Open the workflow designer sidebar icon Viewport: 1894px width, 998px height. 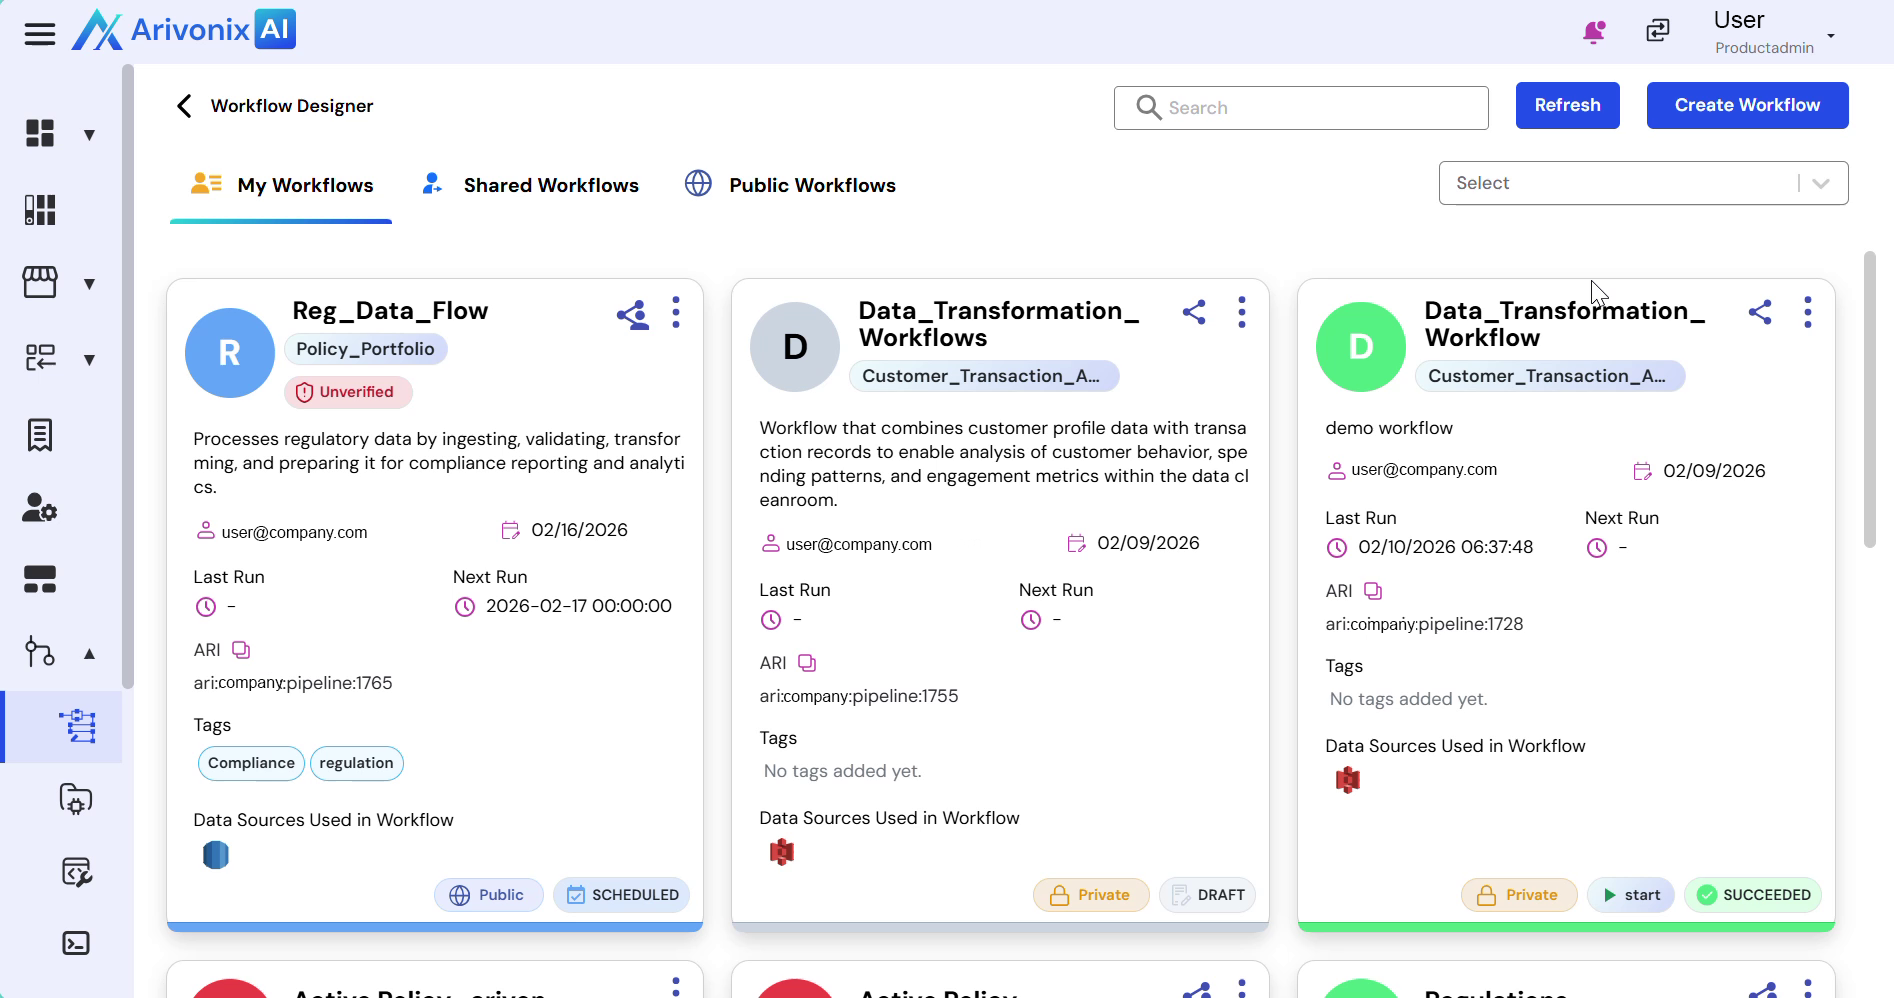pyautogui.click(x=77, y=726)
